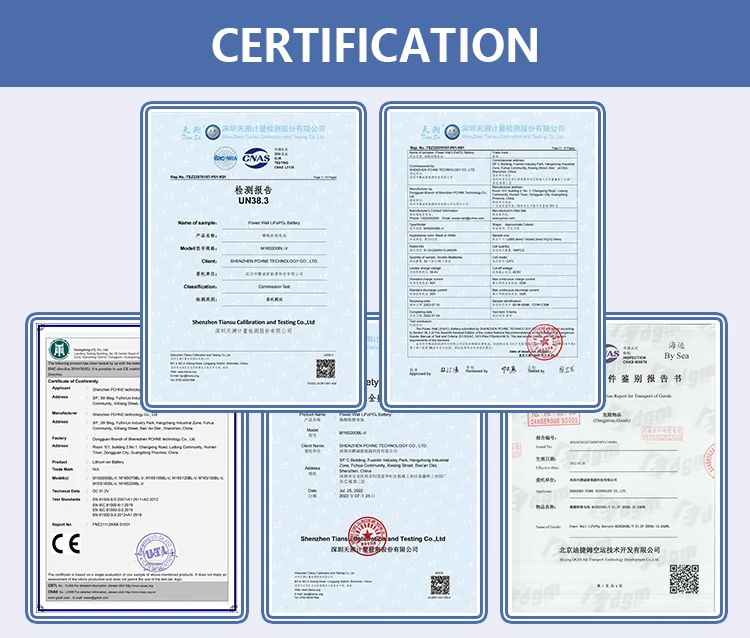This screenshot has width=750, height=638.
Task: Click the 'Certificate of Conformity' heading
Action: click(73, 381)
